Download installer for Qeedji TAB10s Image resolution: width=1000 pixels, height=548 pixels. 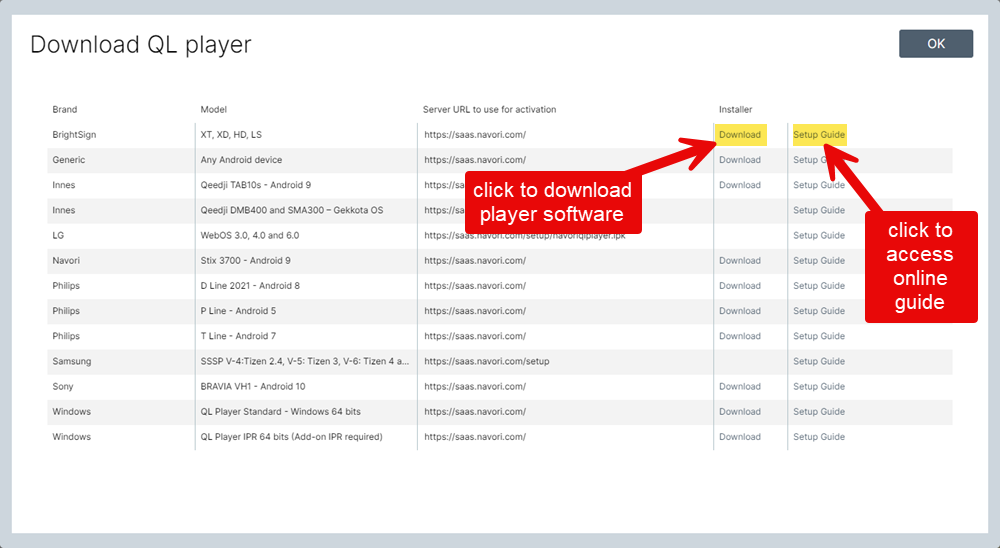[740, 185]
